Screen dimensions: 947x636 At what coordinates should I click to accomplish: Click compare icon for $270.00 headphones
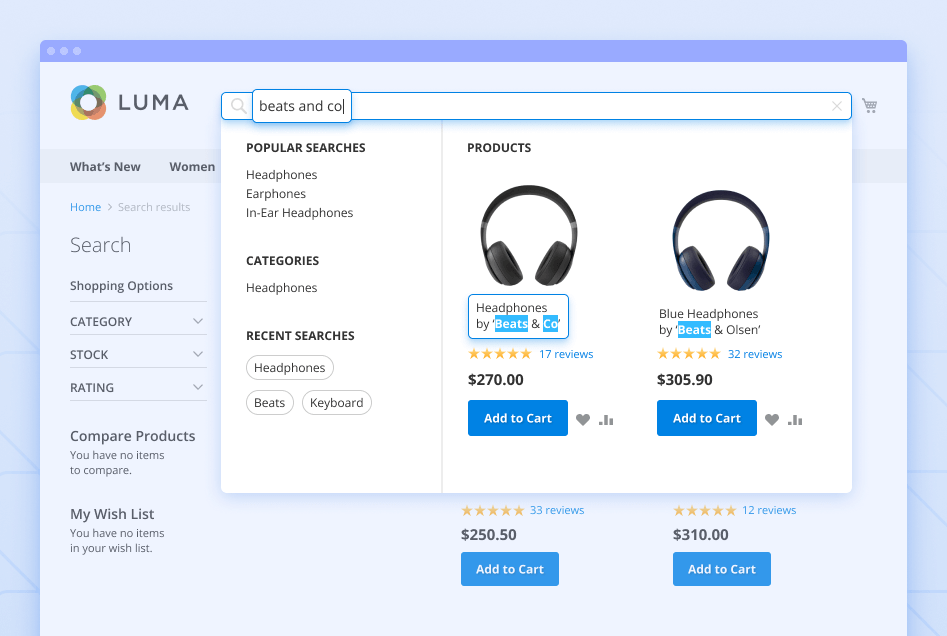click(606, 420)
